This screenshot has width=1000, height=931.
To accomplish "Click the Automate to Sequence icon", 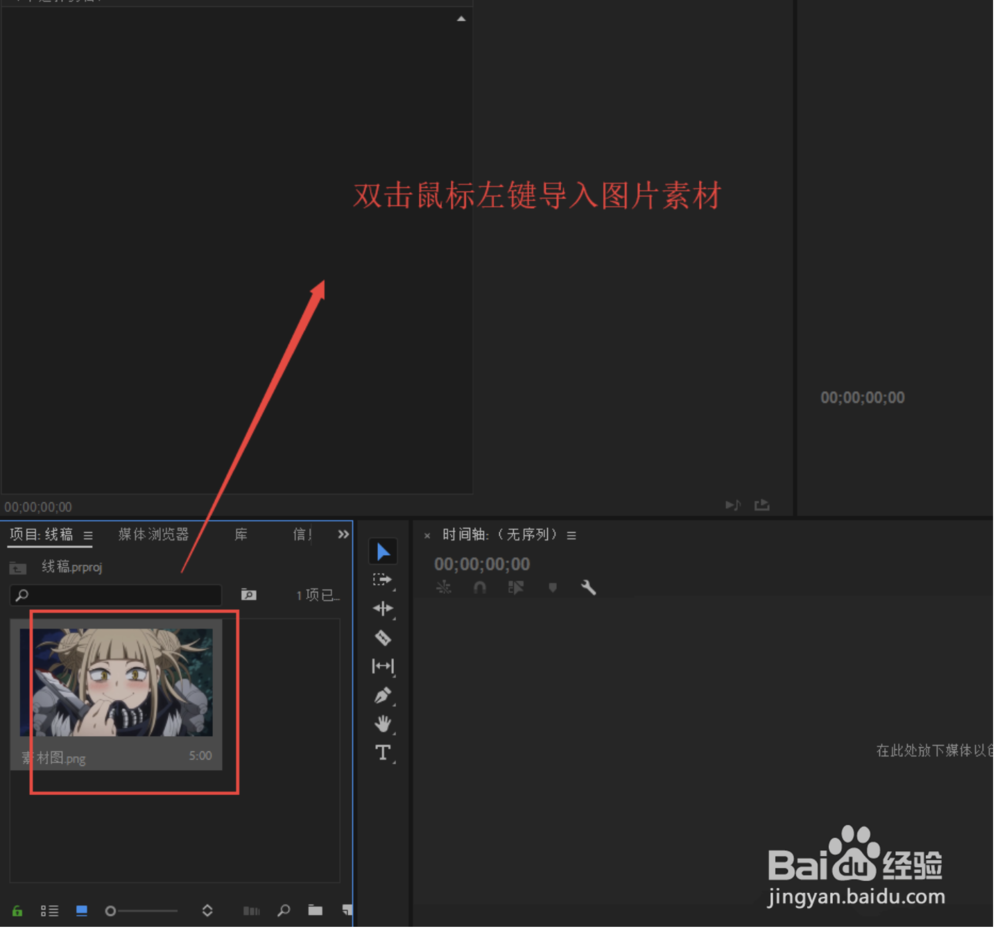I will tap(251, 911).
